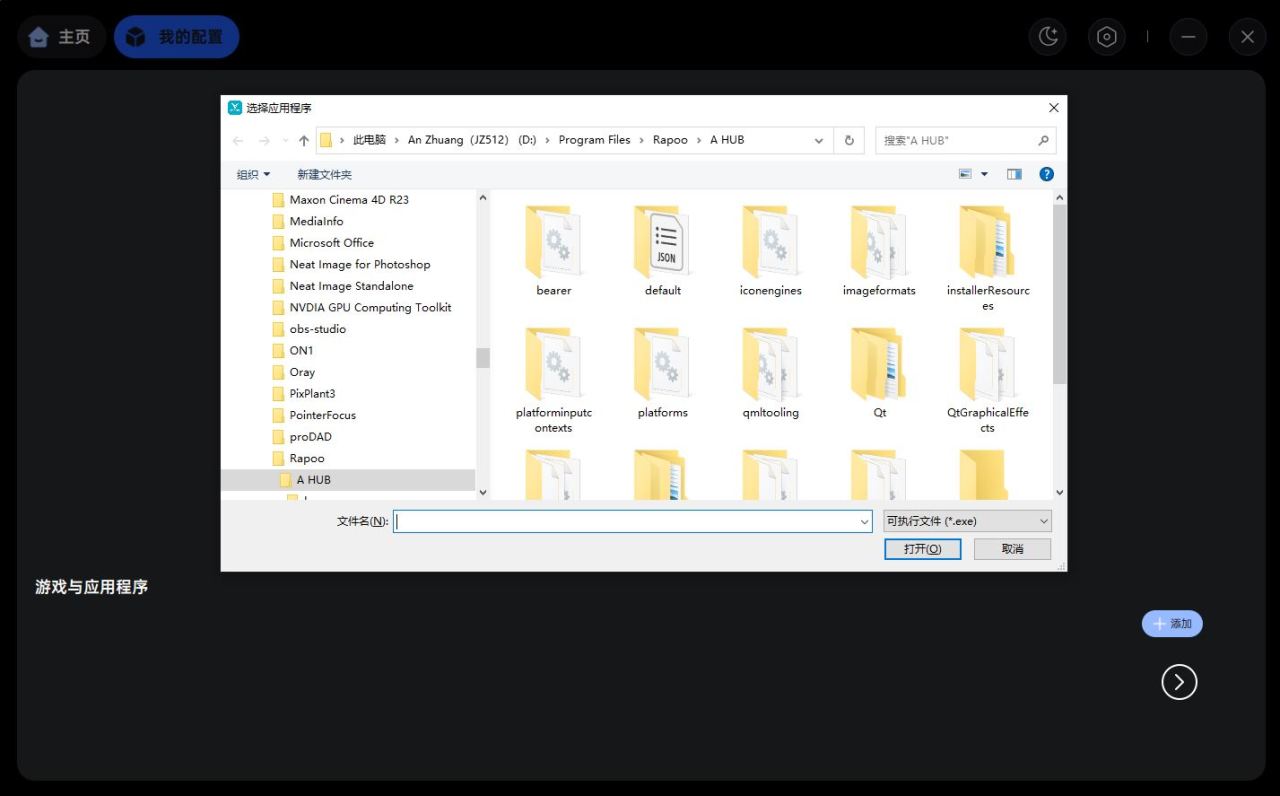
Task: Select the platforminputcontexts folder
Action: tap(553, 380)
